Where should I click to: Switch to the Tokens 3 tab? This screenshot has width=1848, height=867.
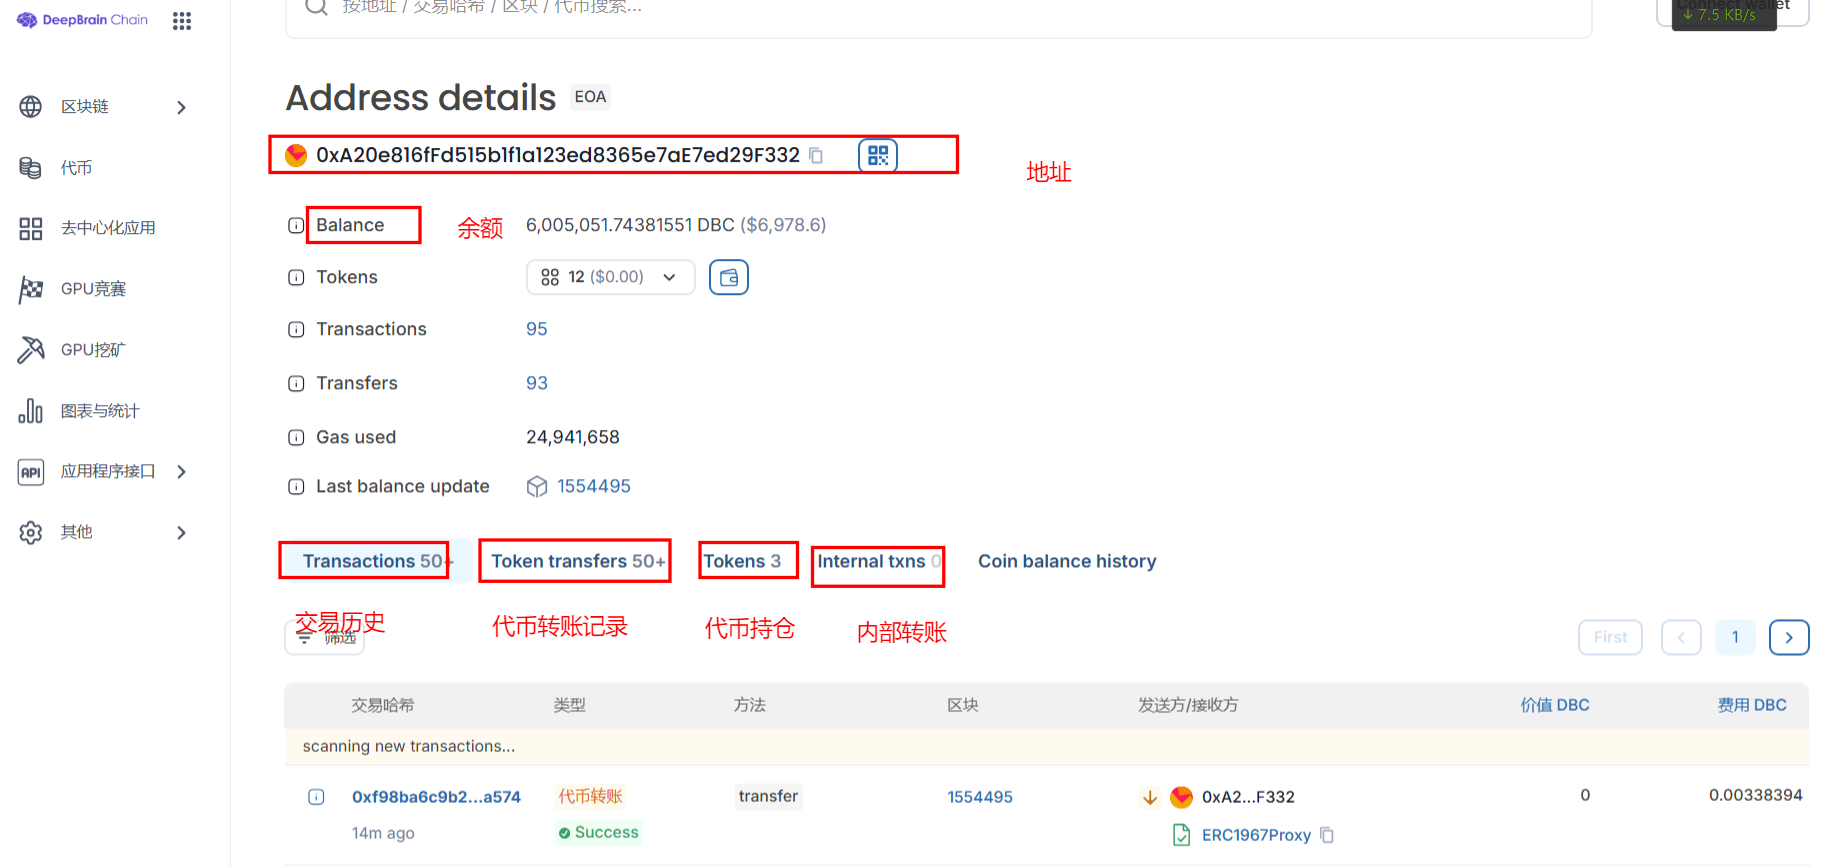coord(742,561)
